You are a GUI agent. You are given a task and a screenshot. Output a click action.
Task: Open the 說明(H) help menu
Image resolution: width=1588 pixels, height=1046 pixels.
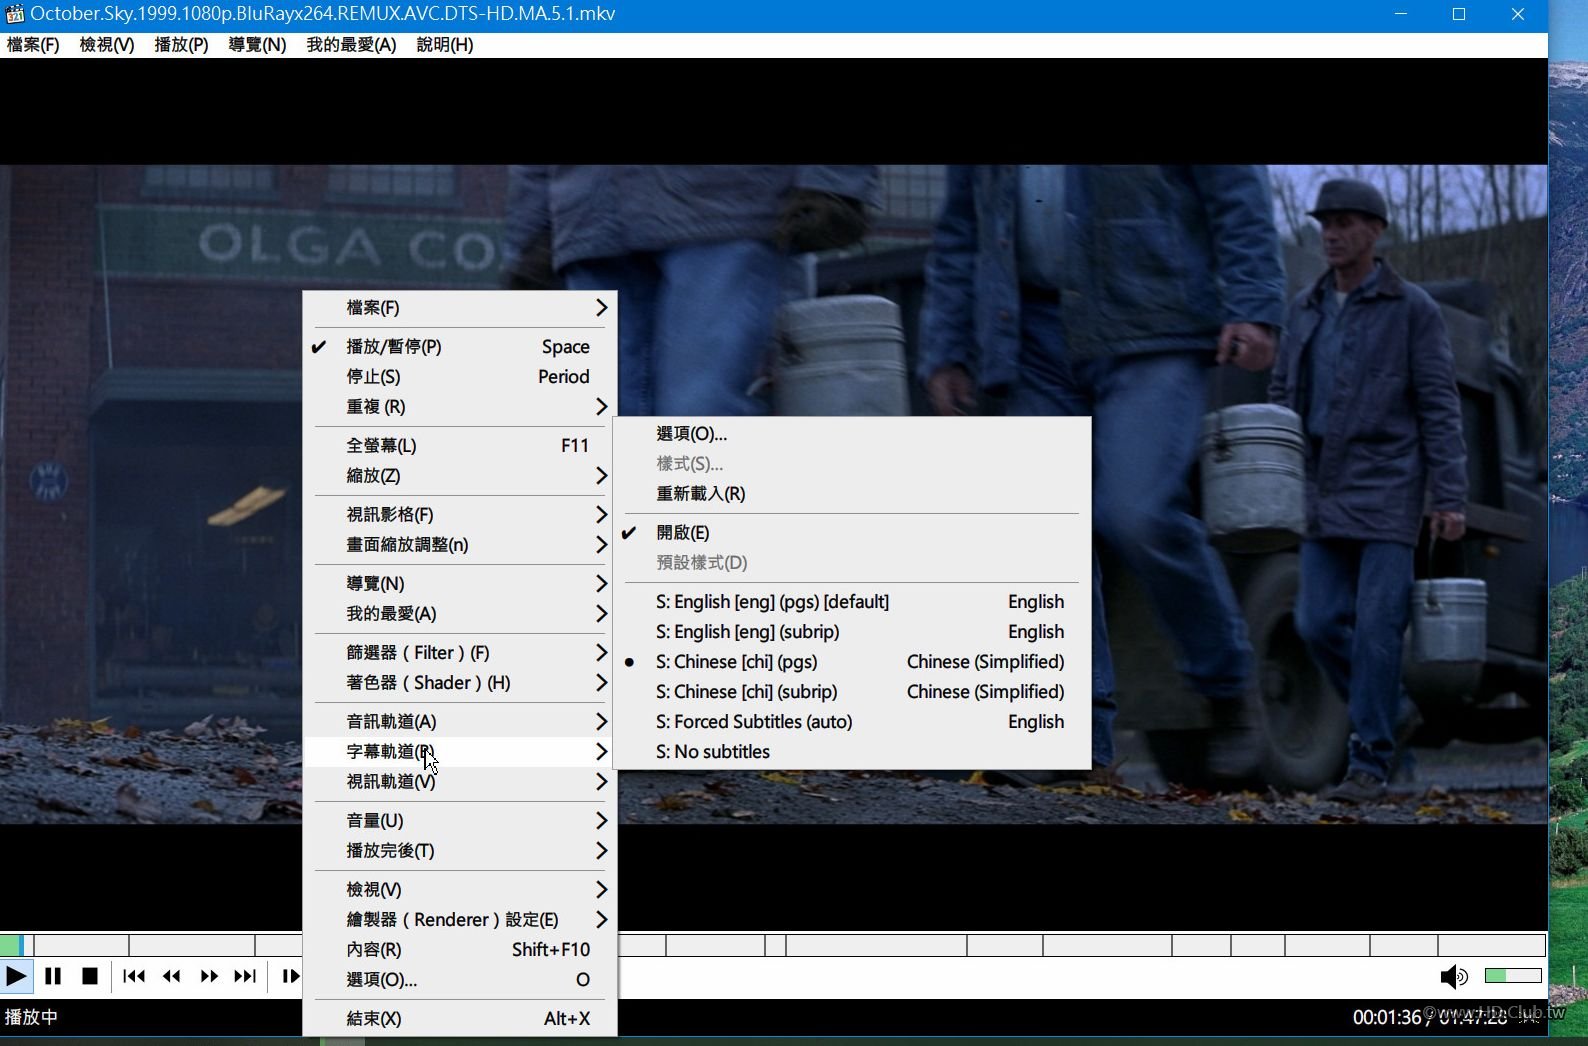[x=445, y=45]
